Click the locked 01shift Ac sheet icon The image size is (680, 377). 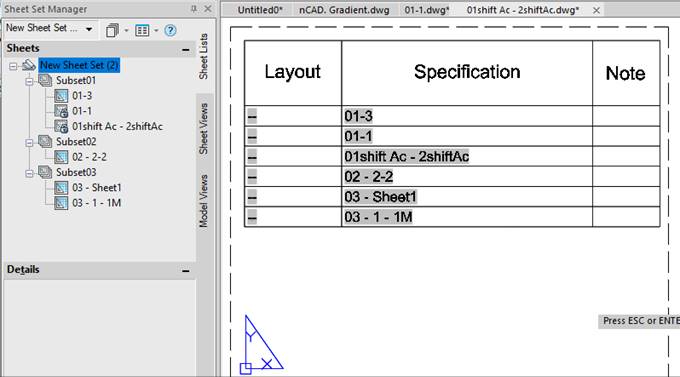(x=61, y=126)
